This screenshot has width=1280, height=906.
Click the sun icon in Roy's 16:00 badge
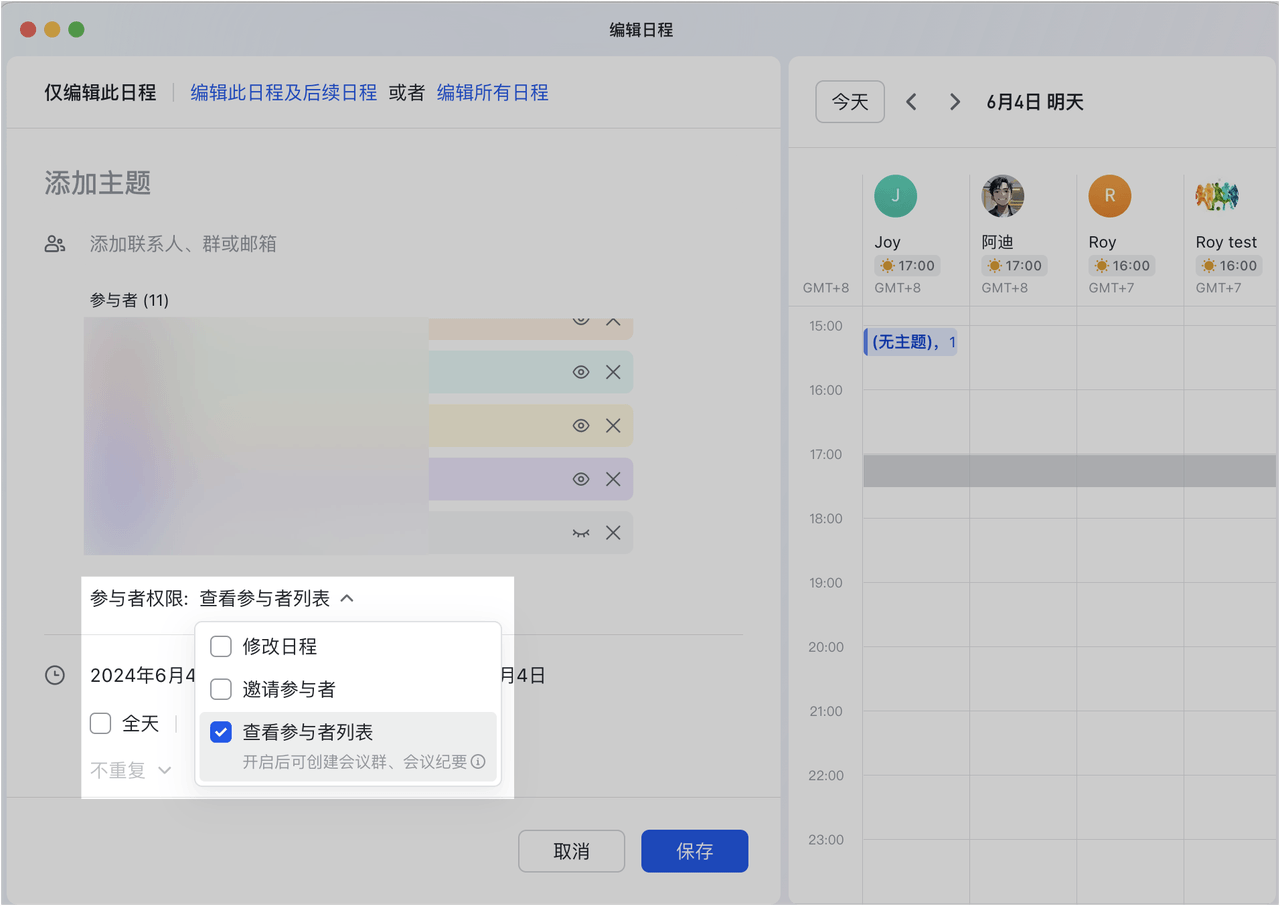[x=1101, y=266]
